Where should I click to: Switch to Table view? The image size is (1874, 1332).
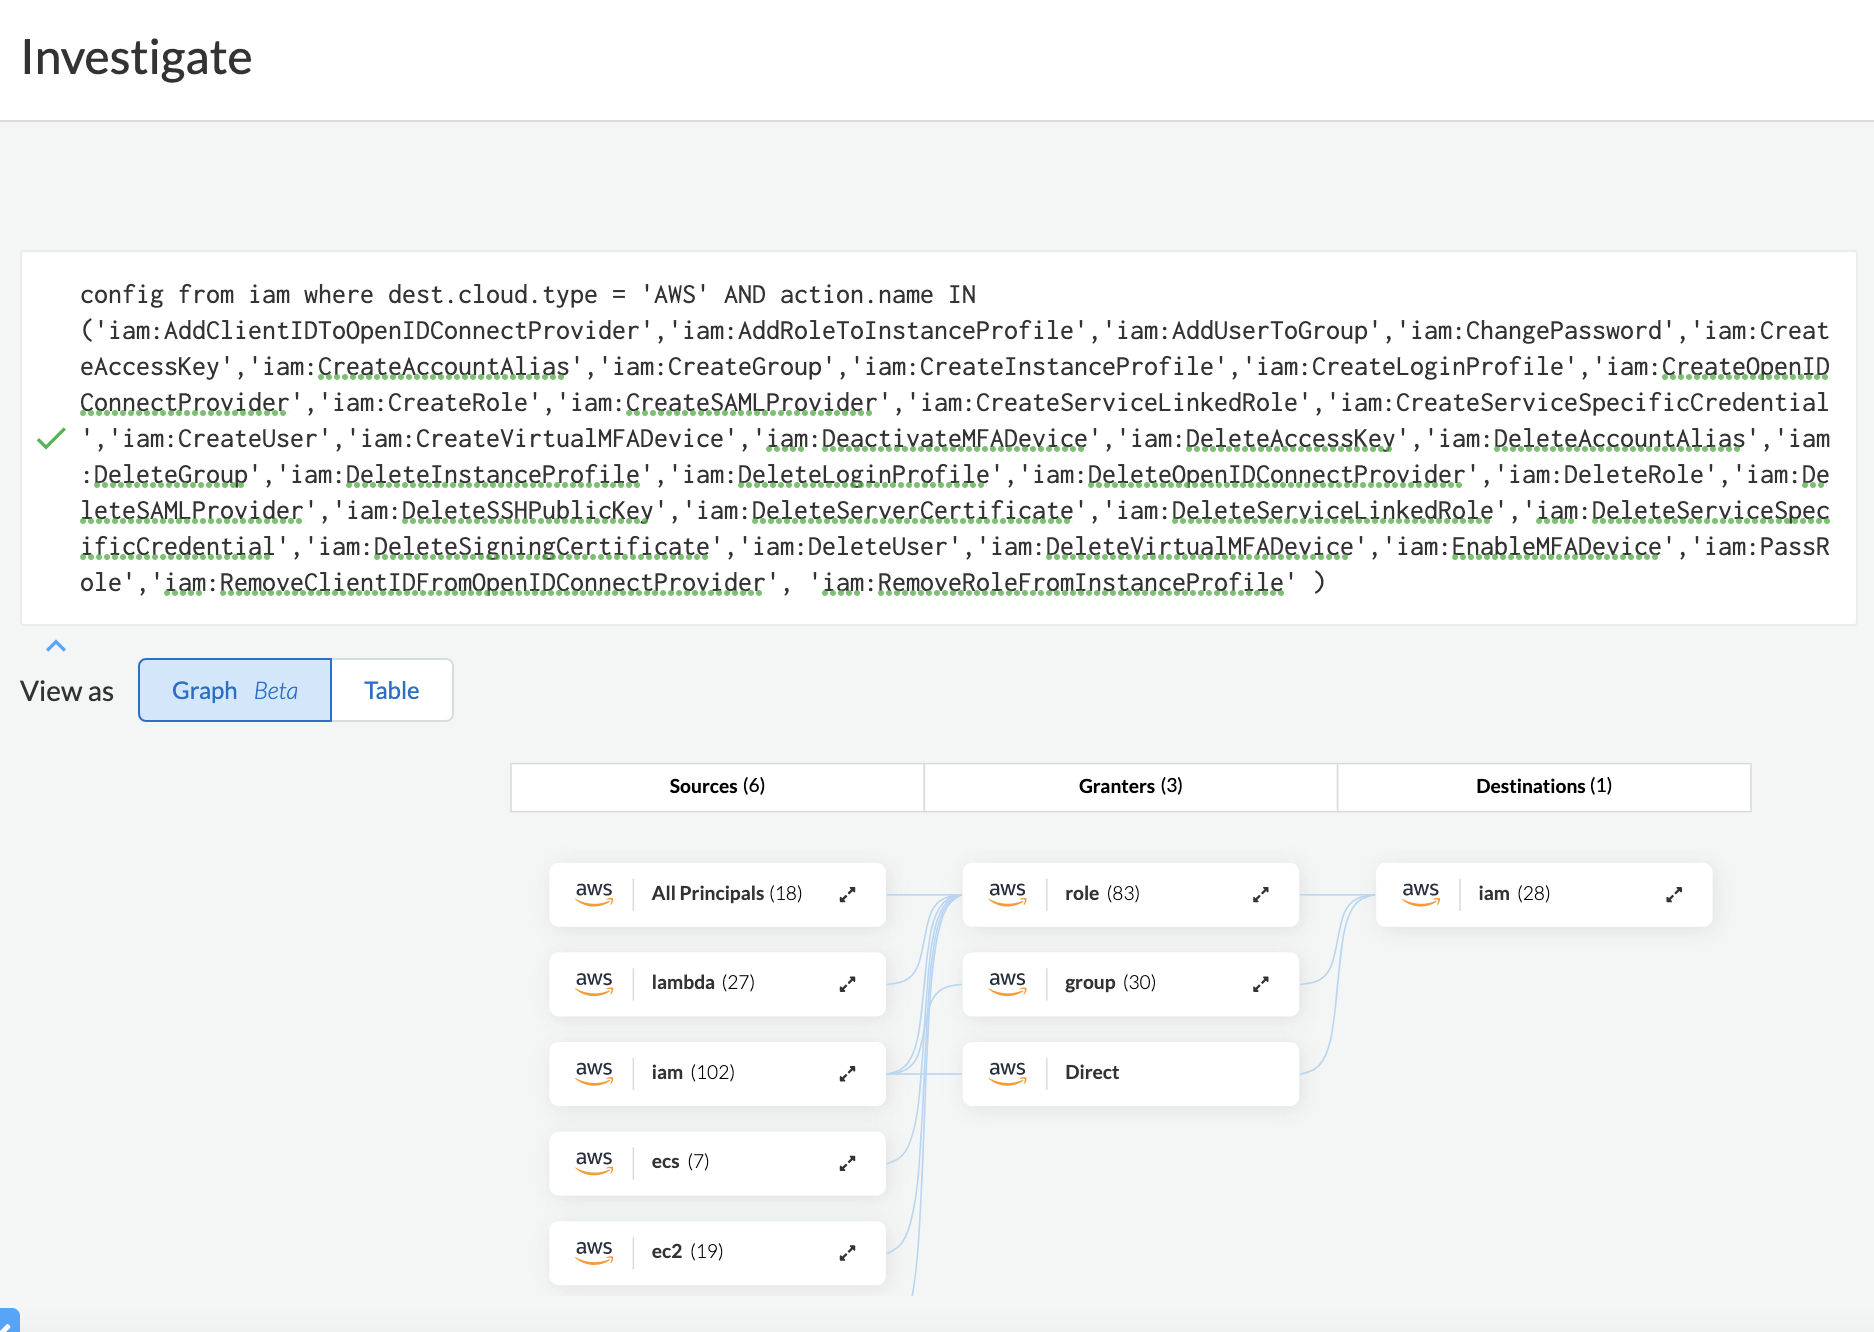click(391, 691)
